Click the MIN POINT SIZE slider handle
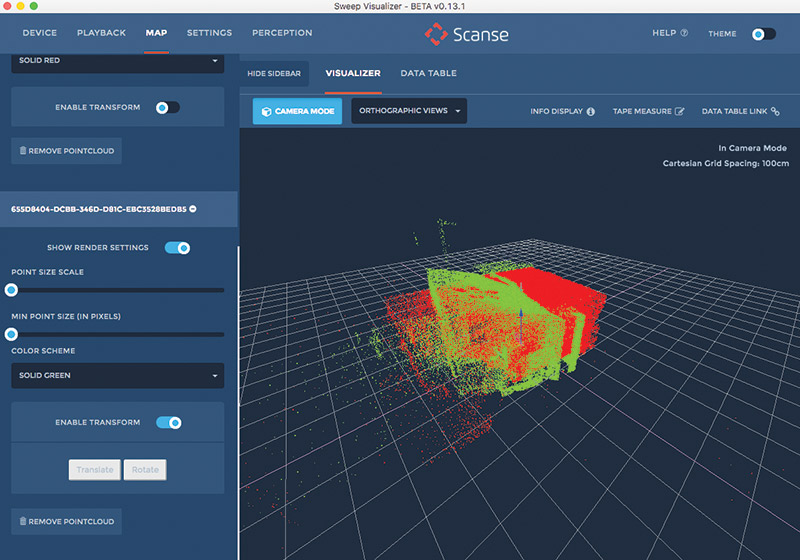This screenshot has height=560, width=800. 11,335
